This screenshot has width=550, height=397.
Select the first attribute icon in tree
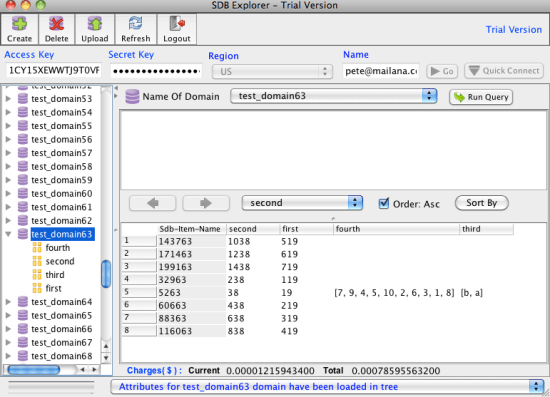pyautogui.click(x=37, y=288)
